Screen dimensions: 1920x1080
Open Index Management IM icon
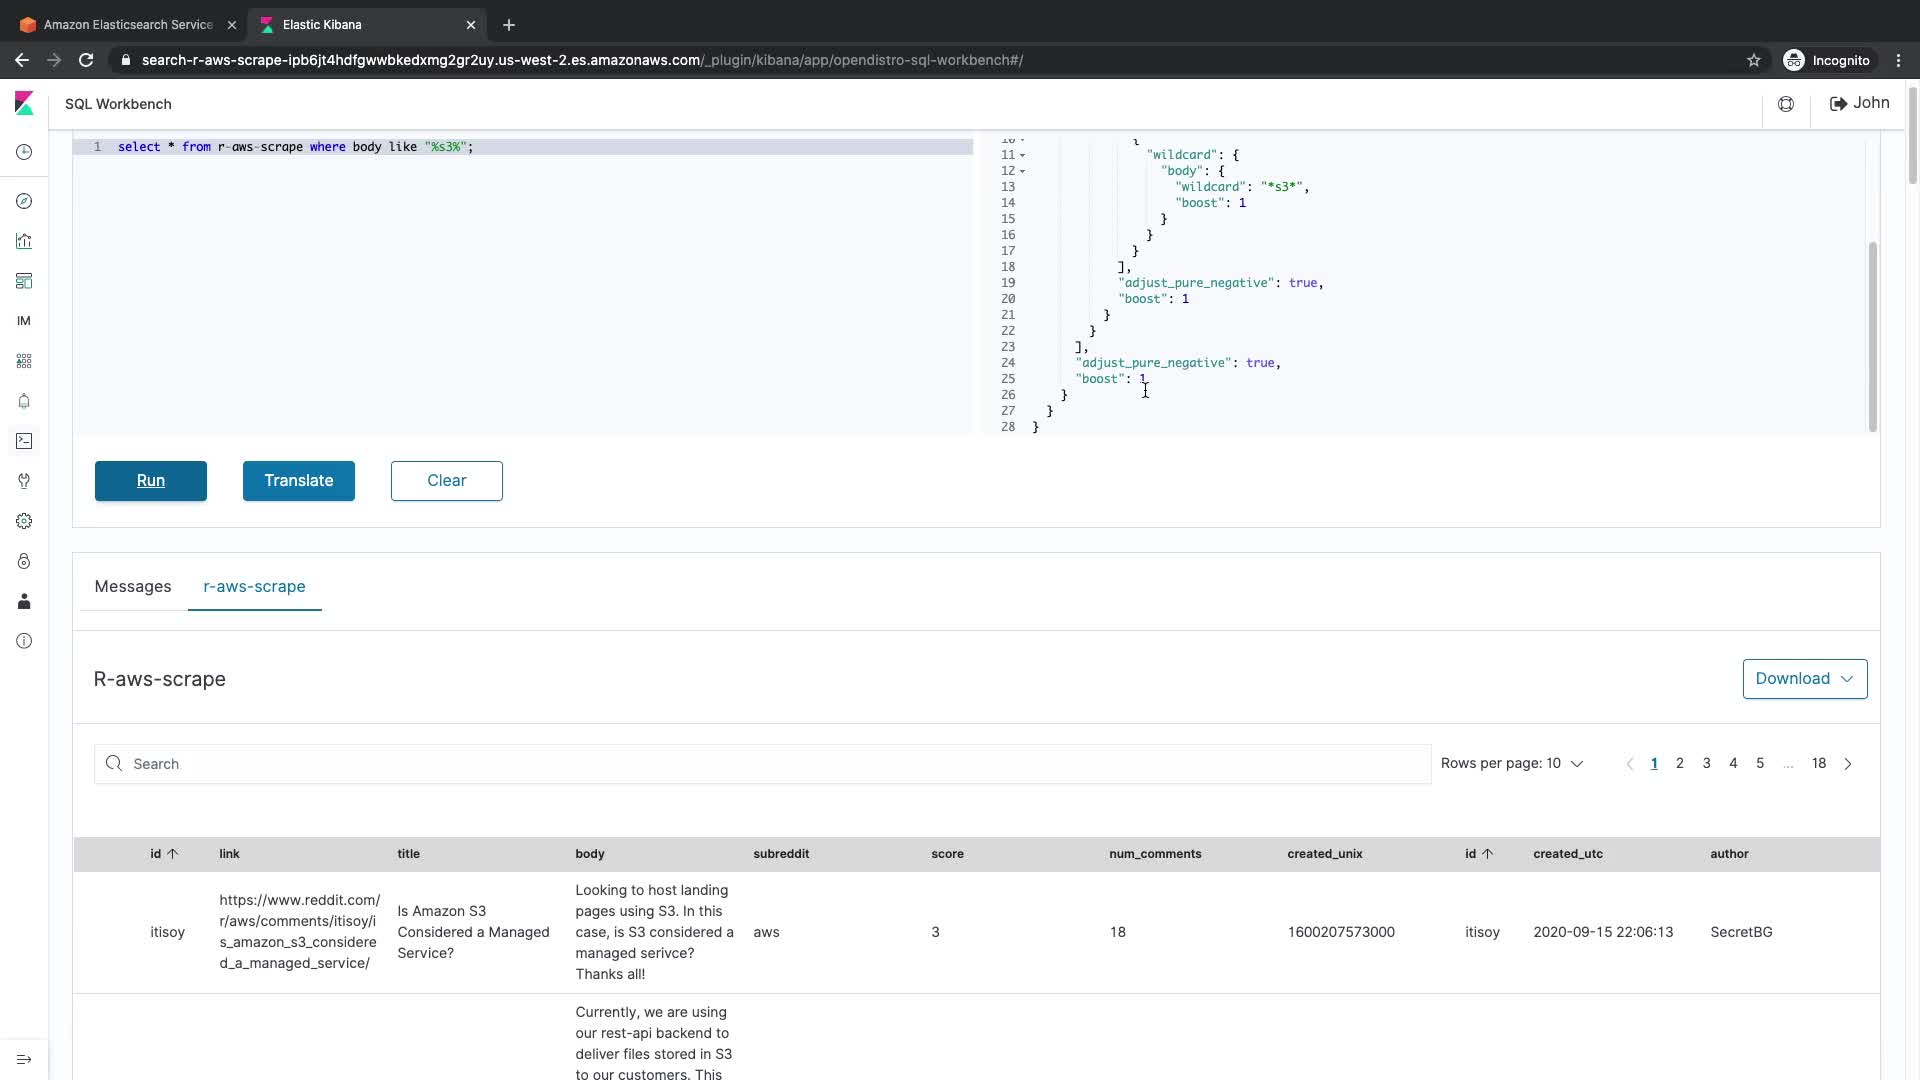(24, 321)
